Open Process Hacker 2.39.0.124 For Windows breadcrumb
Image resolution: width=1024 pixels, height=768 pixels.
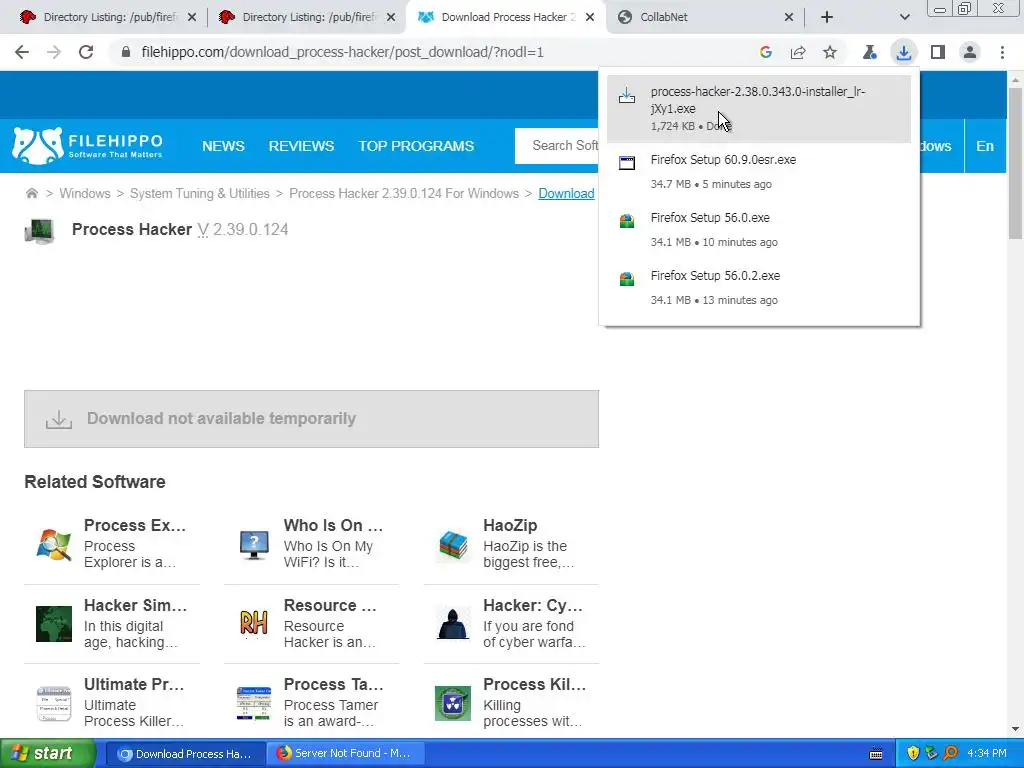[404, 193]
